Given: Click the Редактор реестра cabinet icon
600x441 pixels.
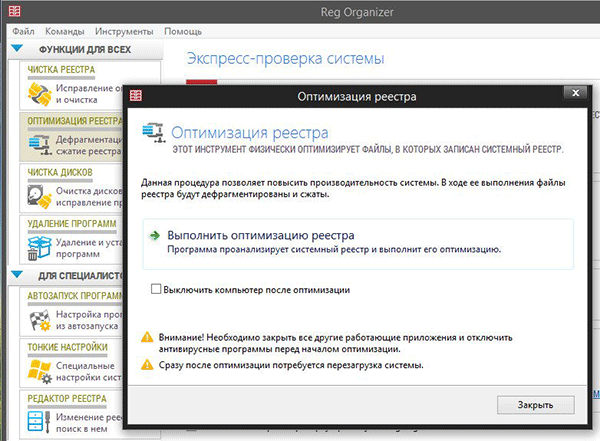Looking at the screenshot, I should tap(39, 422).
